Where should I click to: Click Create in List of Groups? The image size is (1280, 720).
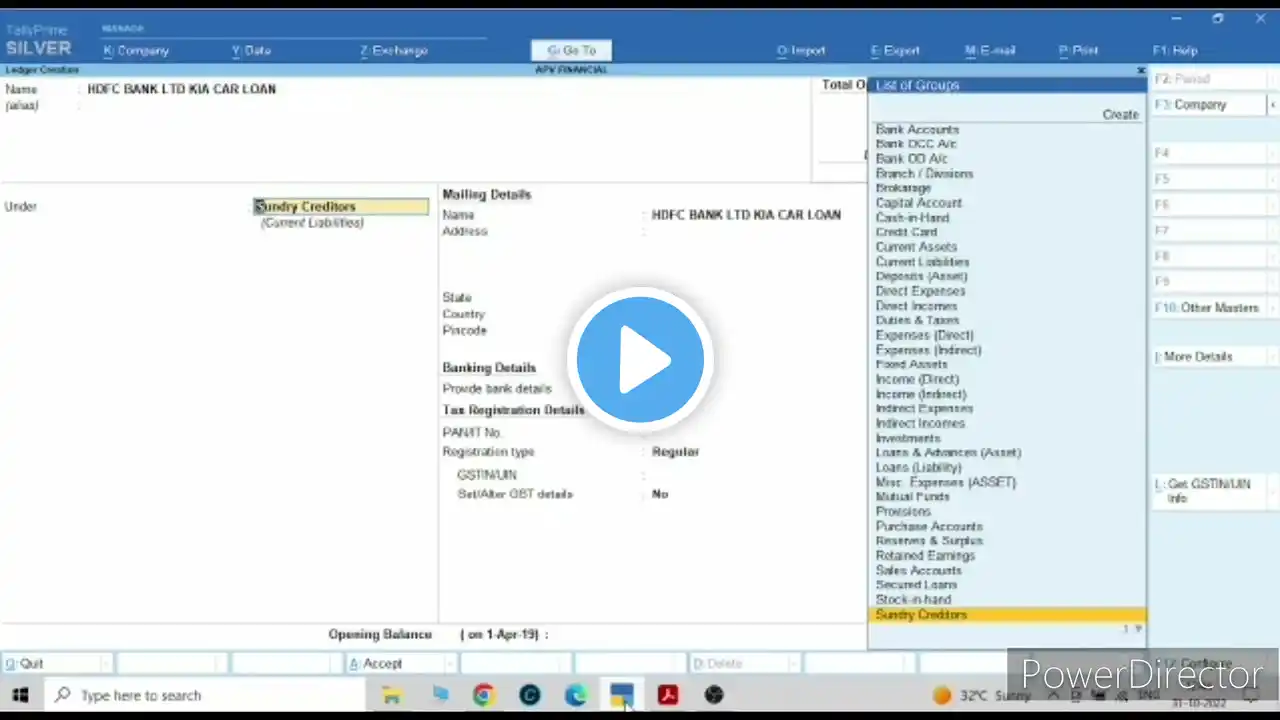point(1120,114)
